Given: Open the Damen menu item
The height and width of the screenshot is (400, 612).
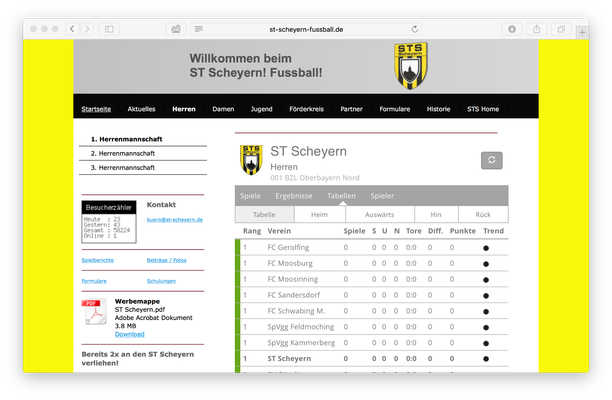Looking at the screenshot, I should coord(223,109).
